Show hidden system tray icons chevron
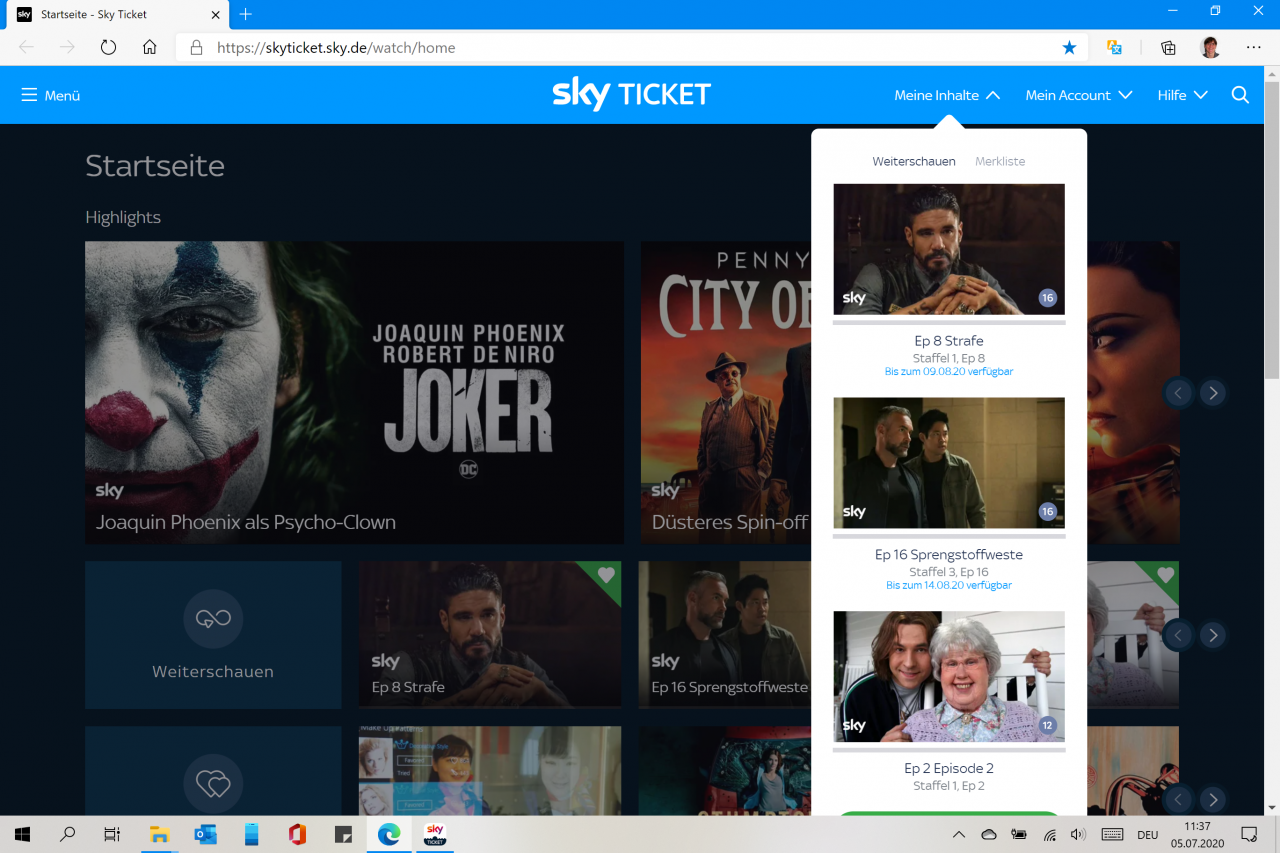The height and width of the screenshot is (853, 1280). click(959, 834)
